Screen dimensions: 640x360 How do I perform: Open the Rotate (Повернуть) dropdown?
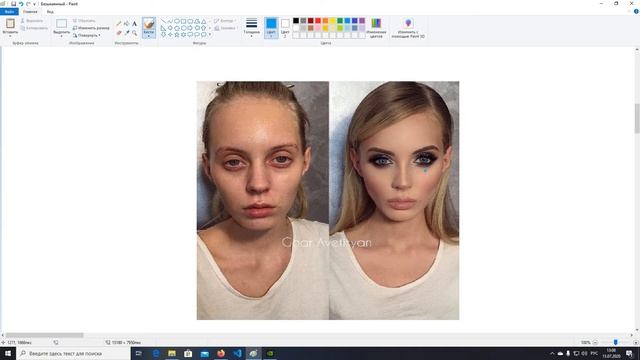87,36
